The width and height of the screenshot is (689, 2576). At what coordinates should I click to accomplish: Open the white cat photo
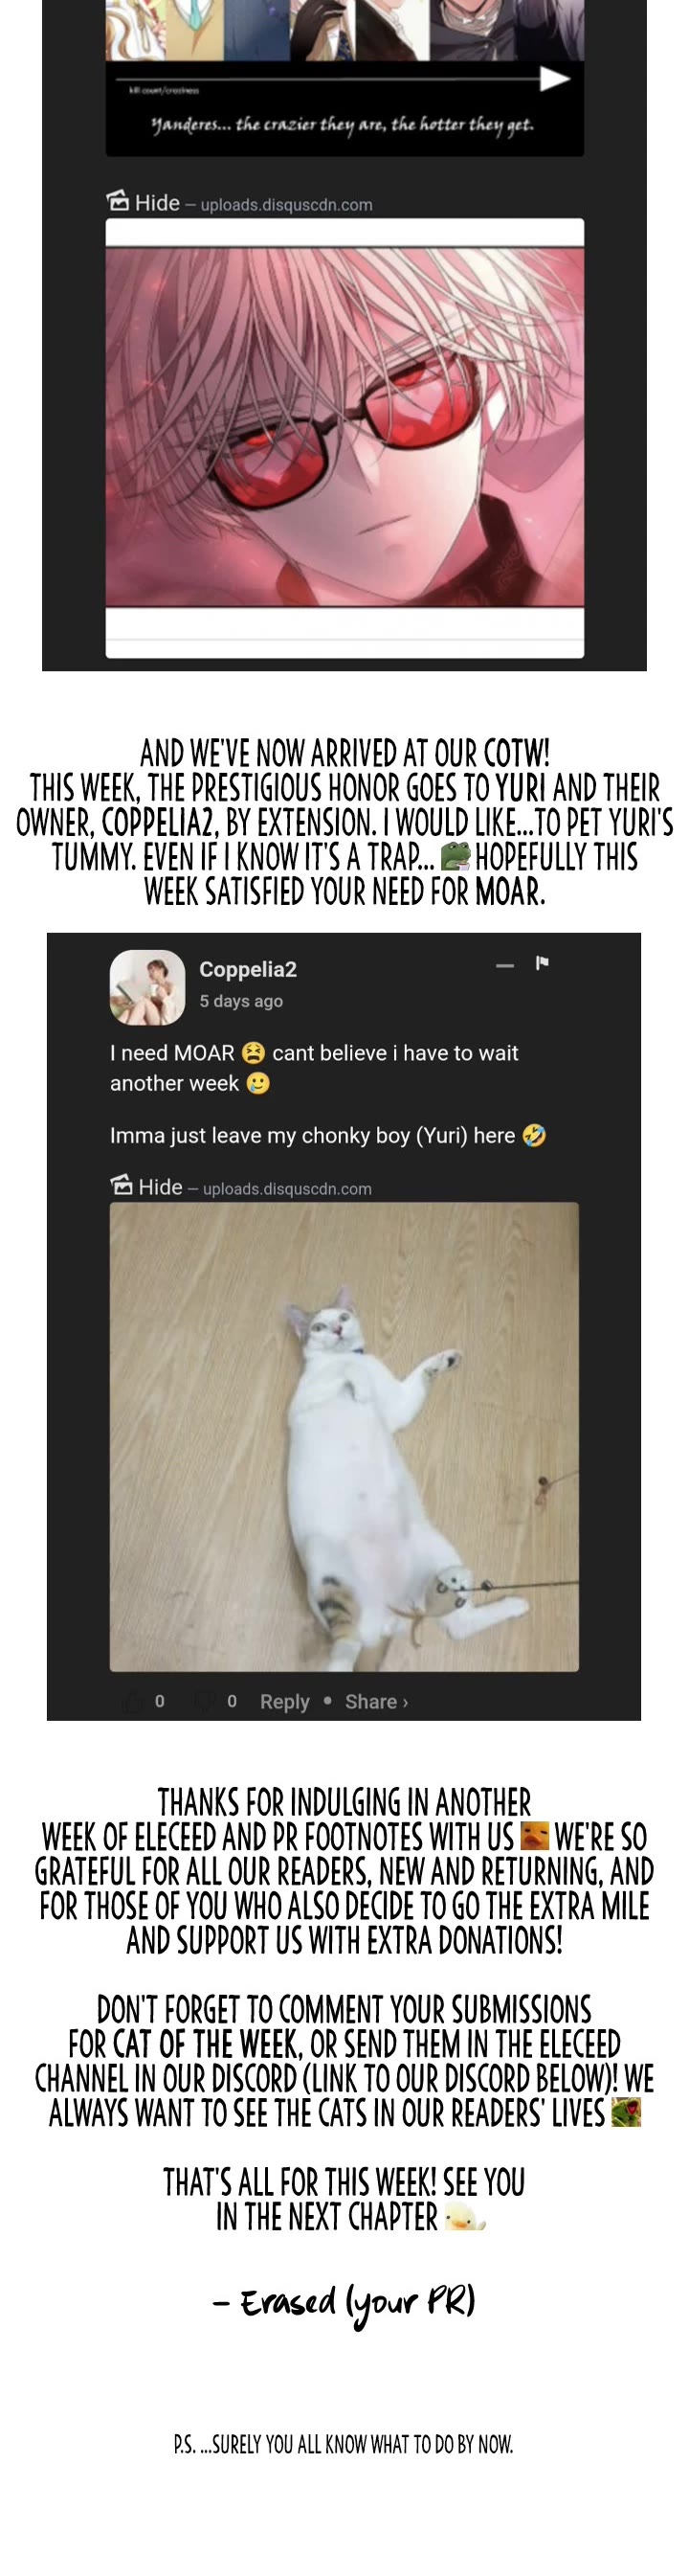pyautogui.click(x=344, y=1436)
